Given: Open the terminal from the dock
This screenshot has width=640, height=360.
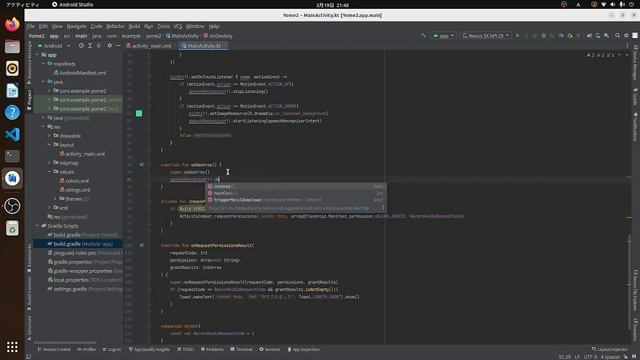Looking at the screenshot, I should (12, 156).
